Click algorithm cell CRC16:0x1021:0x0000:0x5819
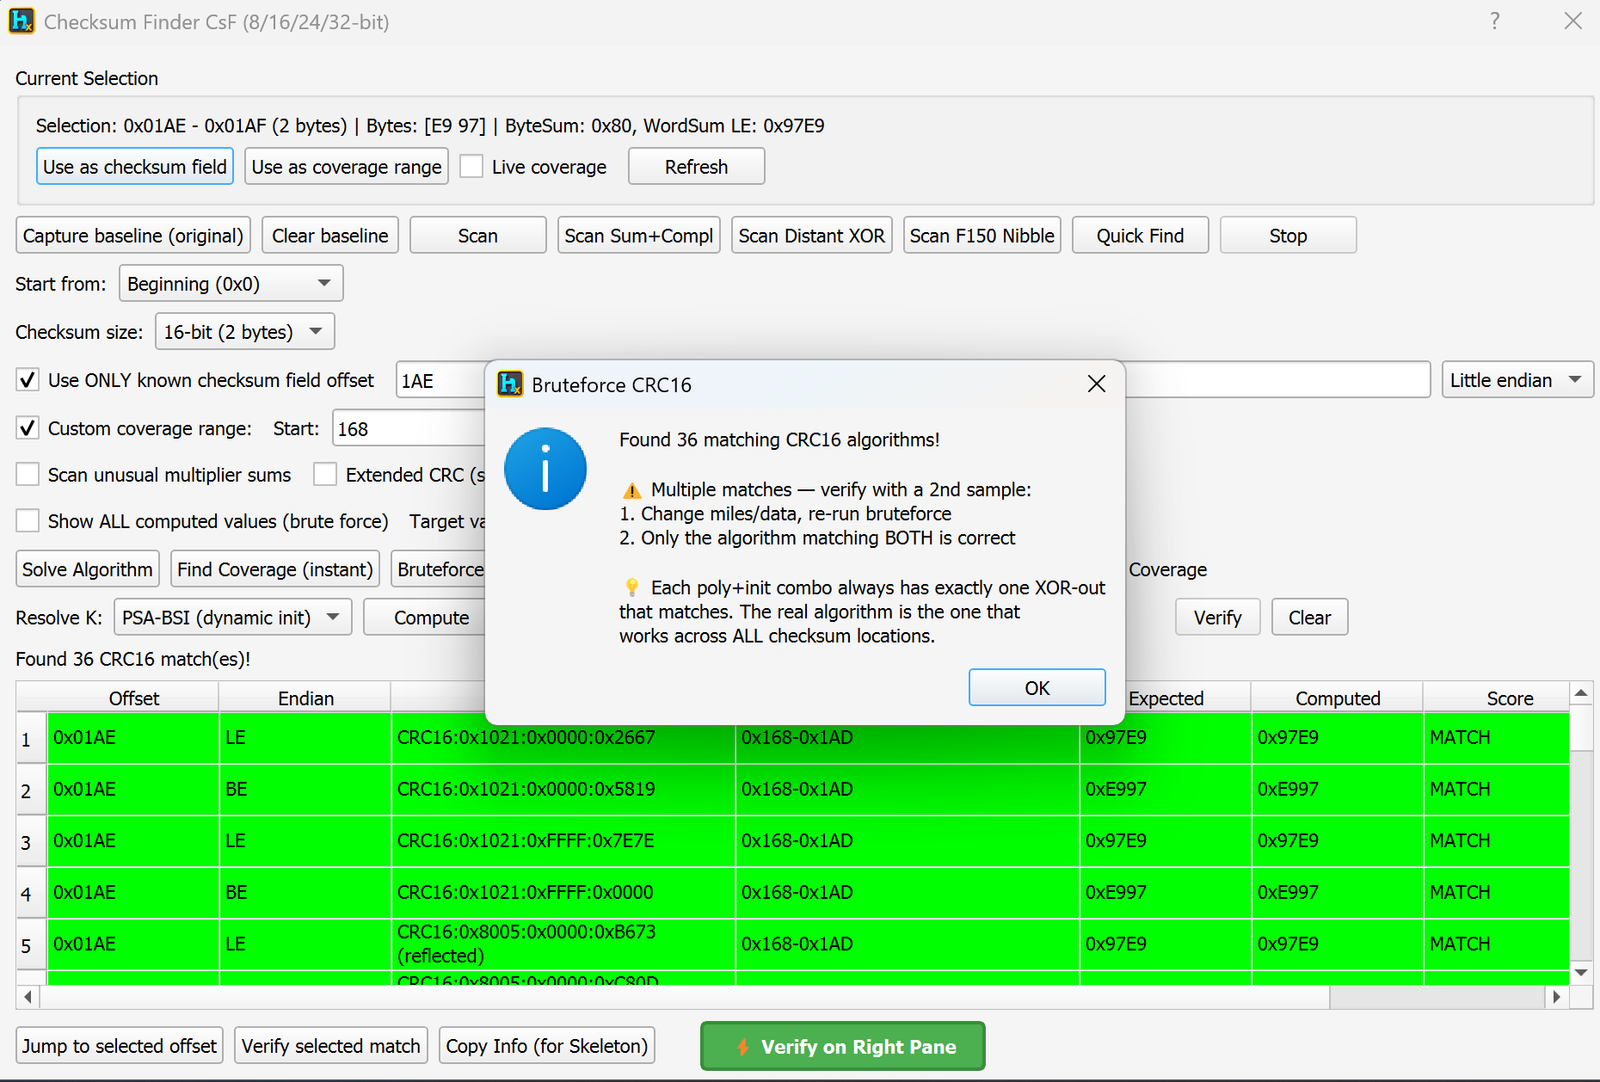1600x1082 pixels. 563,789
